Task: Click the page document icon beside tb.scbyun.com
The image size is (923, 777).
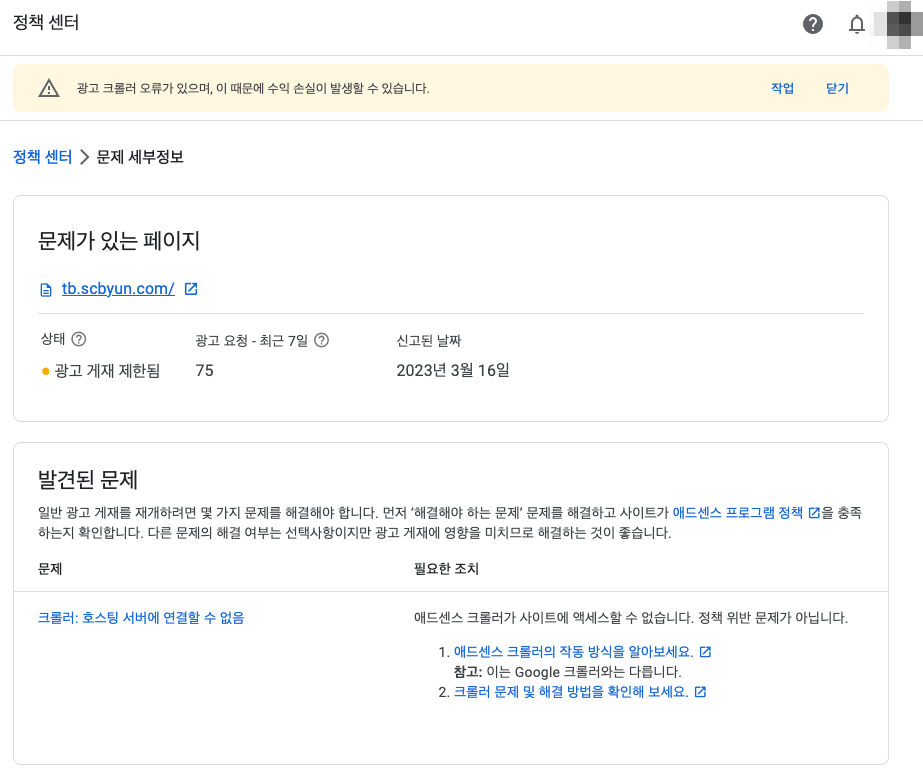Action: (46, 290)
